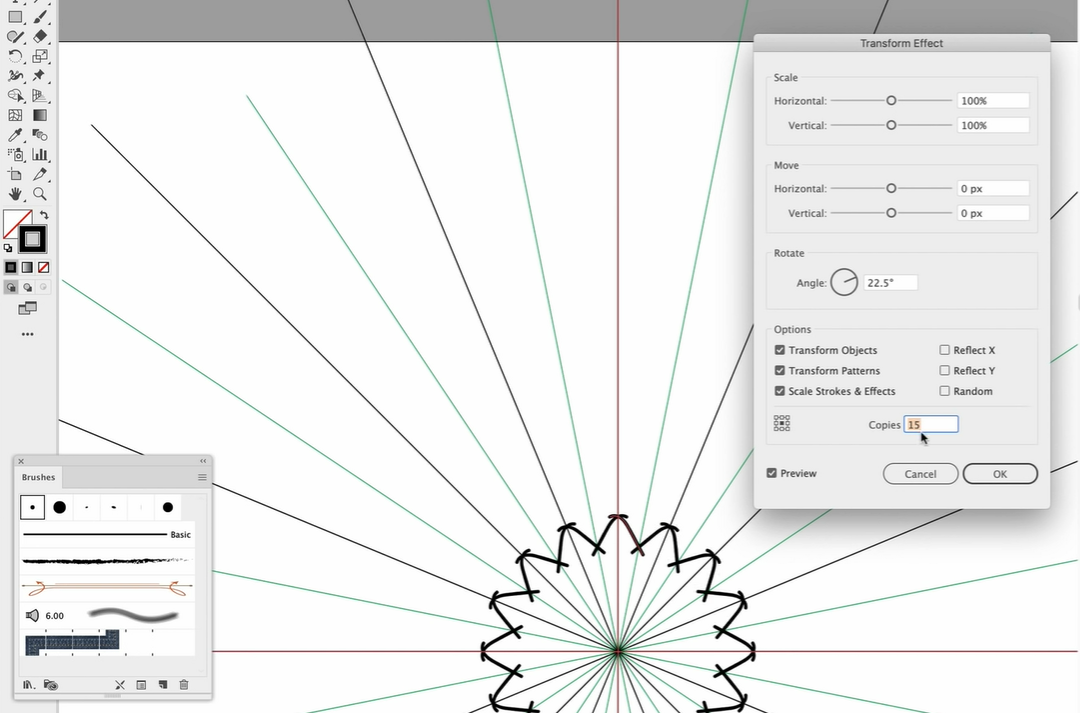
Task: Uncheck the Transform Objects checkbox
Action: point(780,351)
